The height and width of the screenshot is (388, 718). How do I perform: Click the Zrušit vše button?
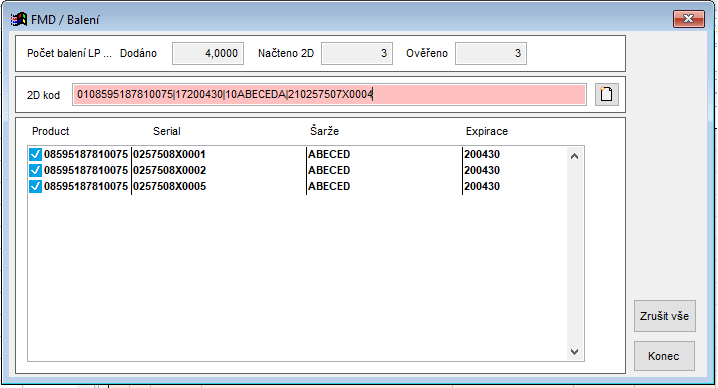664,316
